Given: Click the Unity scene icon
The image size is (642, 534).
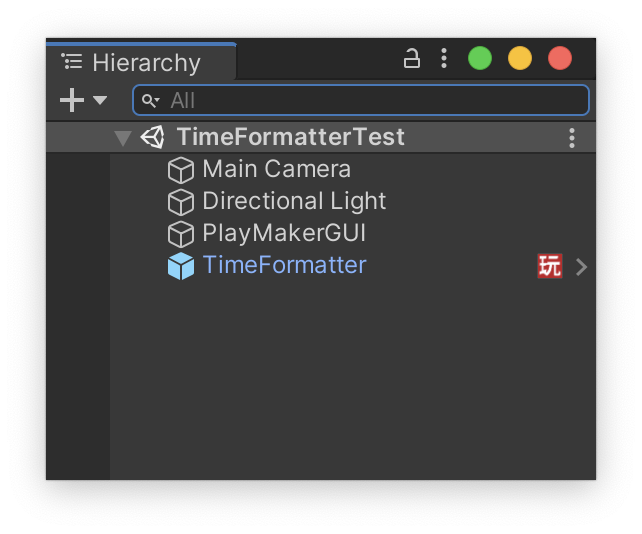Looking at the screenshot, I should (x=153, y=137).
